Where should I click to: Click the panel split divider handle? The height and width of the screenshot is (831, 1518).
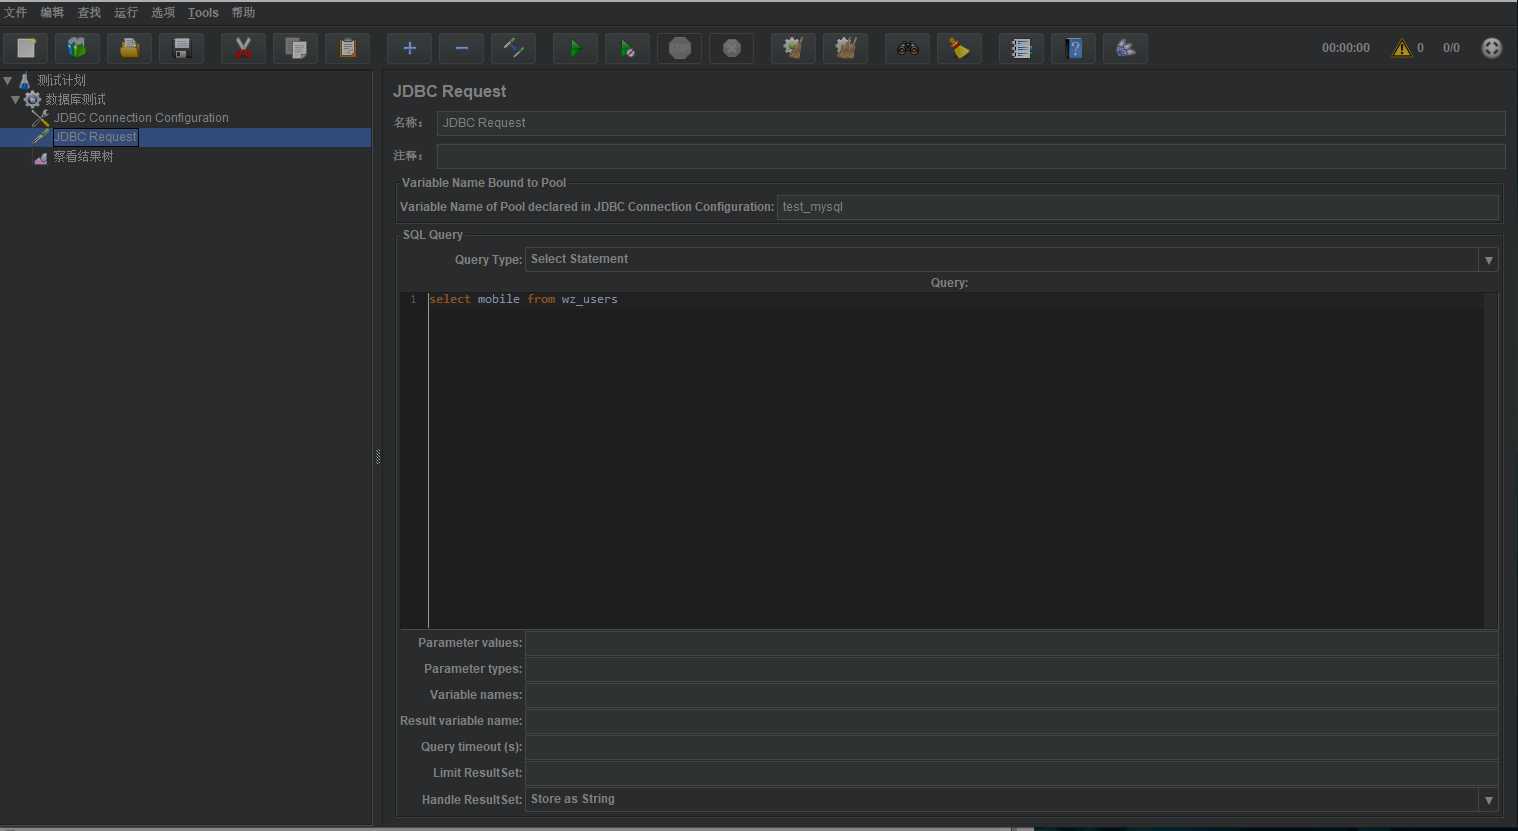pos(378,456)
